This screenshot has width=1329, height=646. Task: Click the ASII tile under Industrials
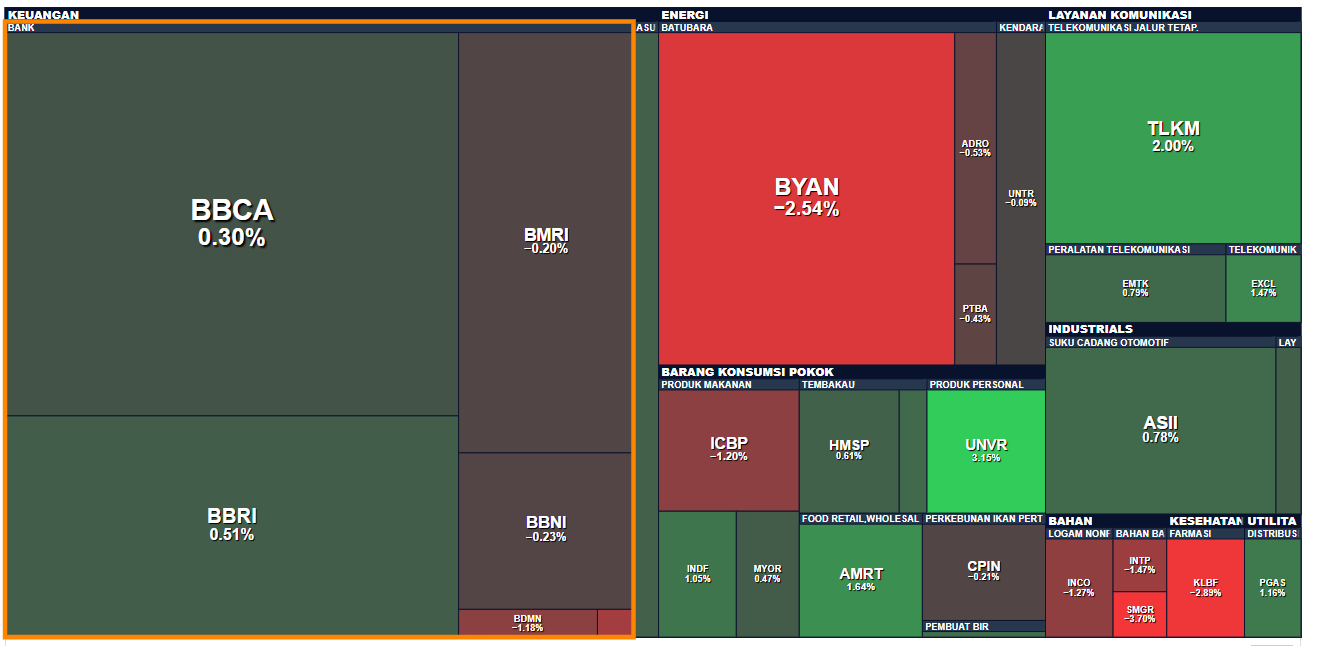(x=1160, y=429)
